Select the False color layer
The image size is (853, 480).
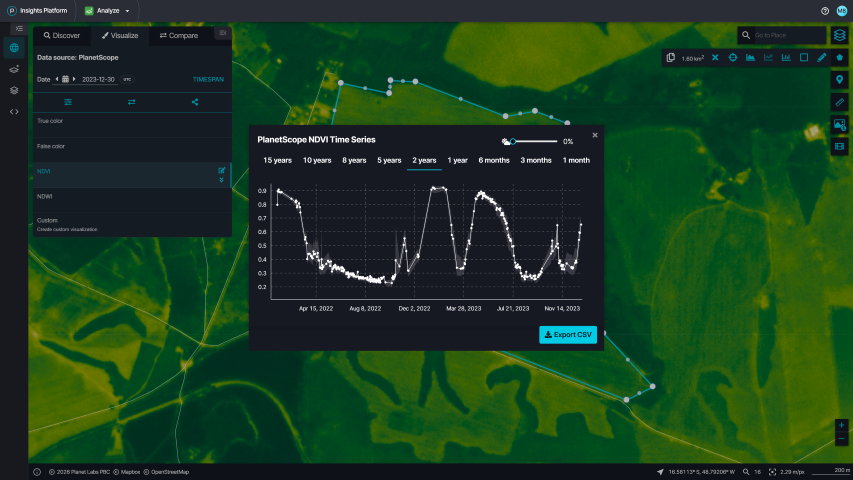[x=132, y=150]
